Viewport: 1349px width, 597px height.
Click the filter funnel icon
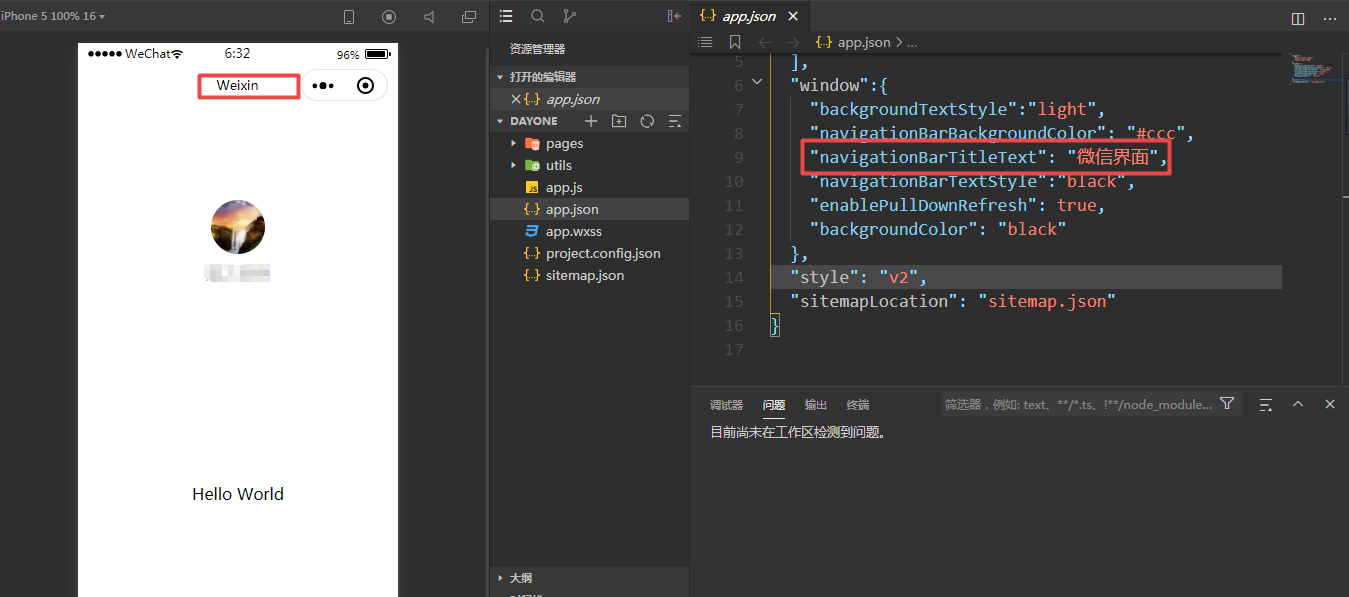[1228, 404]
